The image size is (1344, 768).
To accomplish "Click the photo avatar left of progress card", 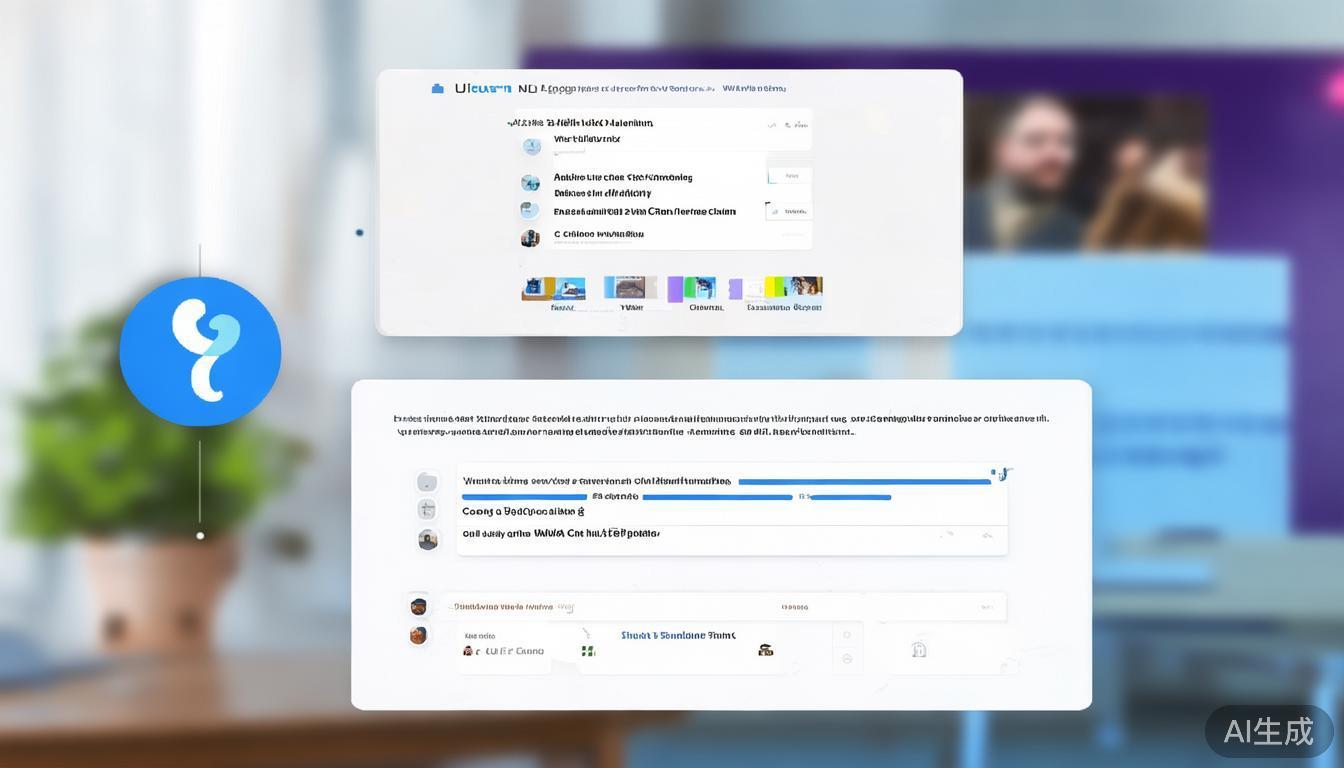I will tap(427, 540).
